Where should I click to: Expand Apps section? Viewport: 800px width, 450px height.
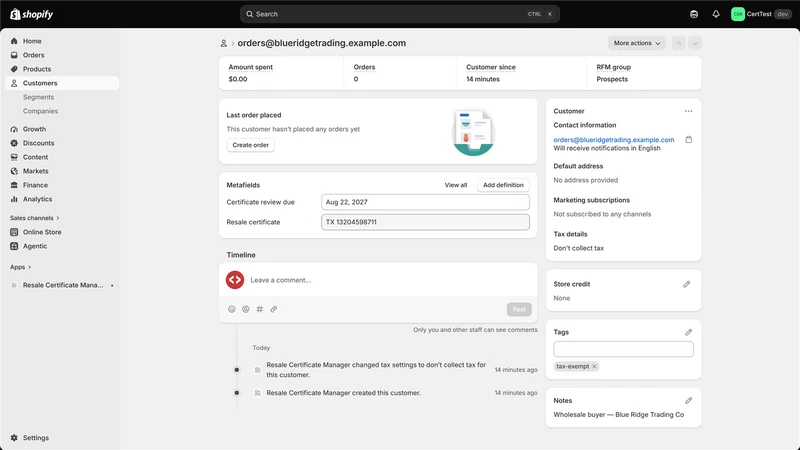20,267
